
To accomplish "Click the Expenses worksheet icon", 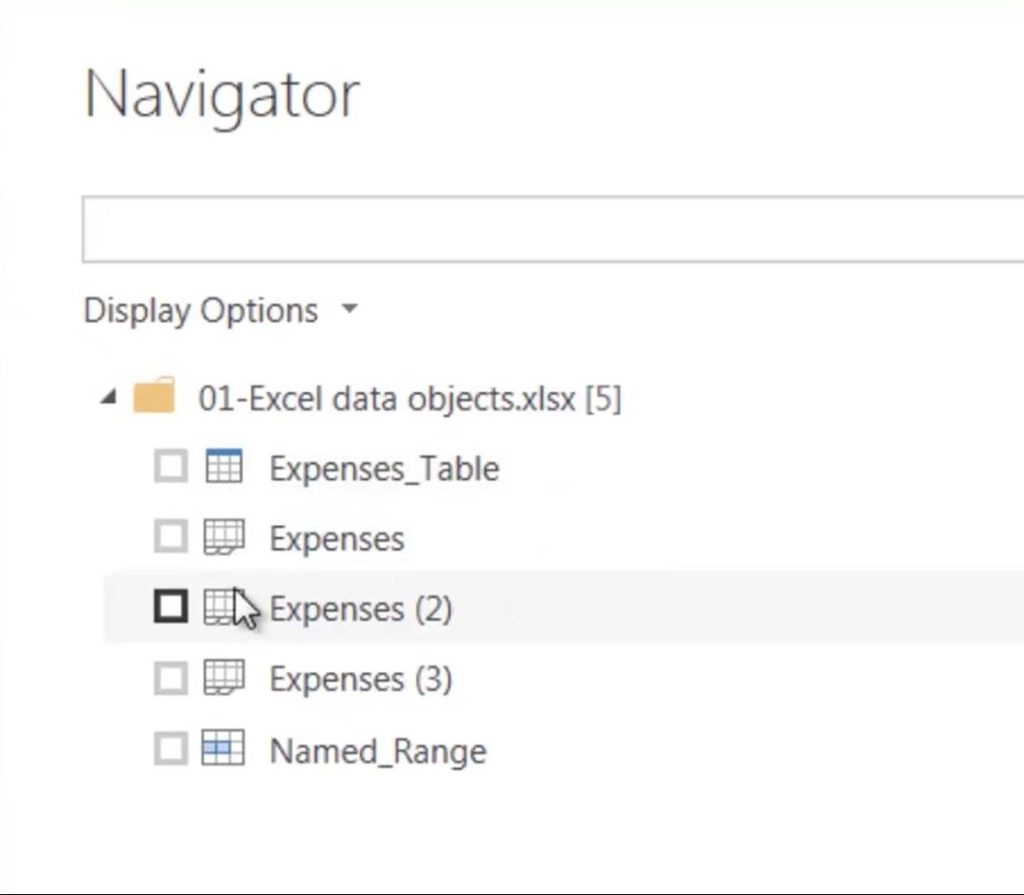I will coord(224,537).
